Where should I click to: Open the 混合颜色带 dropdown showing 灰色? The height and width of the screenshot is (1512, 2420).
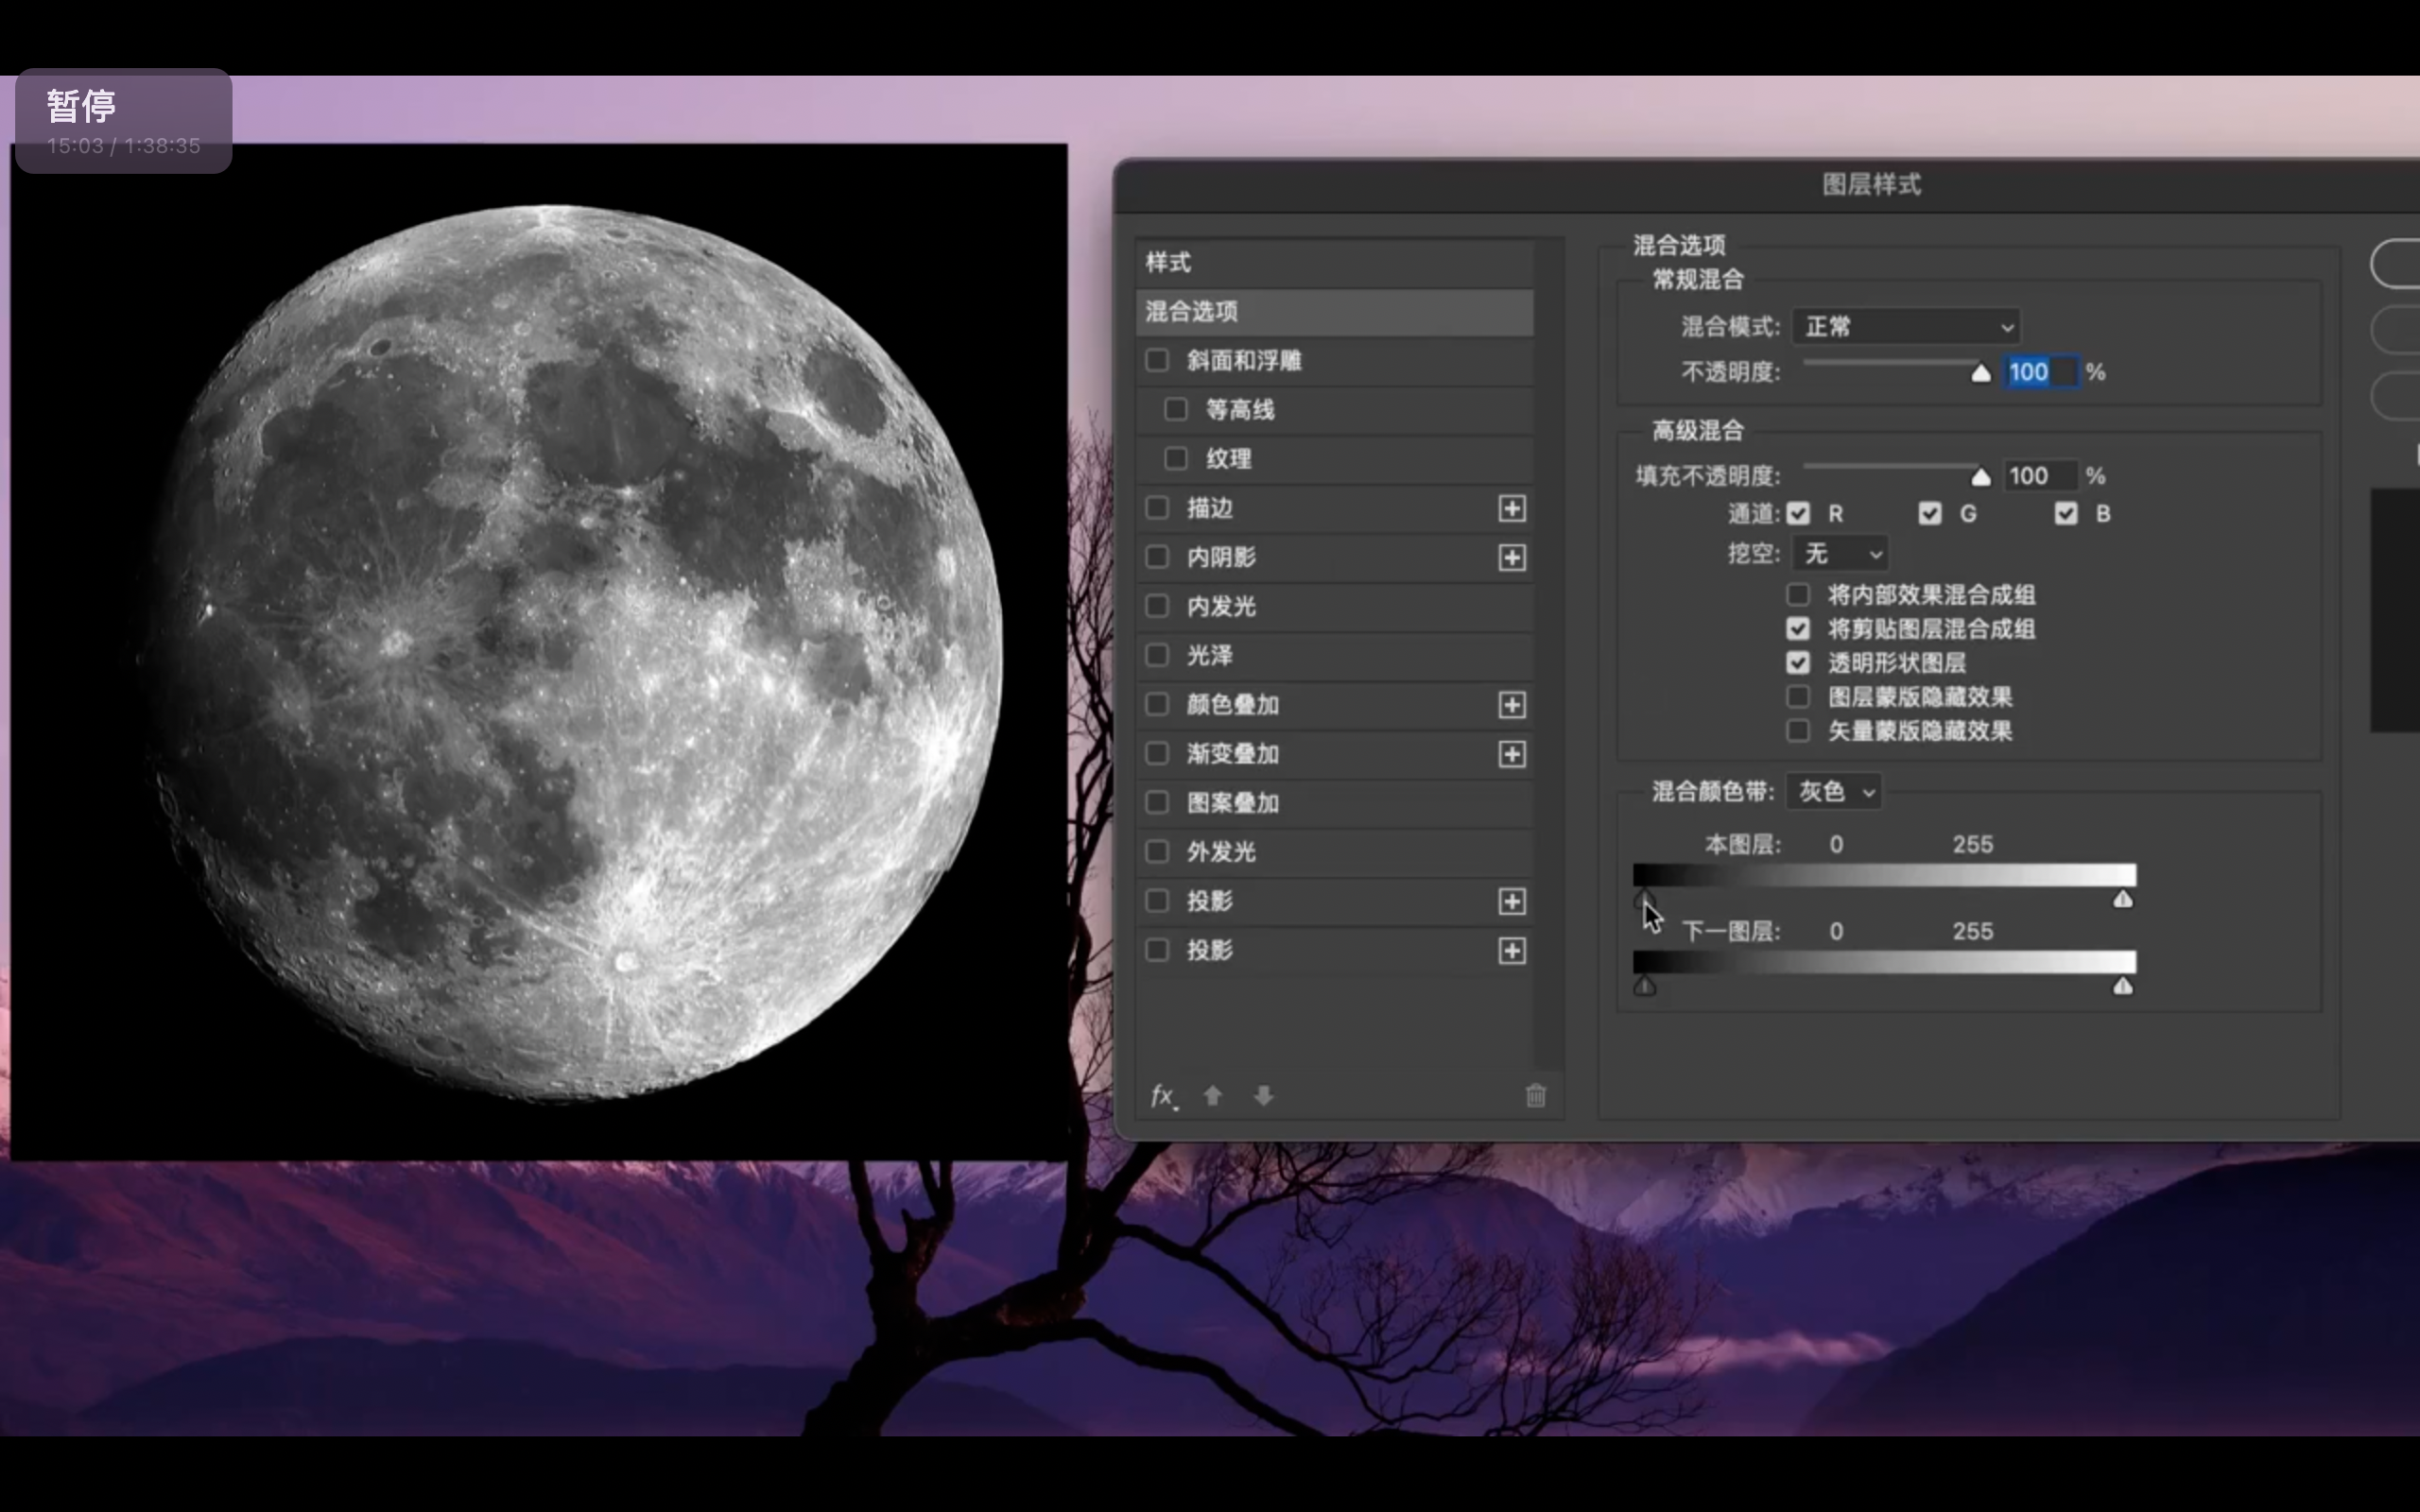(x=1834, y=792)
